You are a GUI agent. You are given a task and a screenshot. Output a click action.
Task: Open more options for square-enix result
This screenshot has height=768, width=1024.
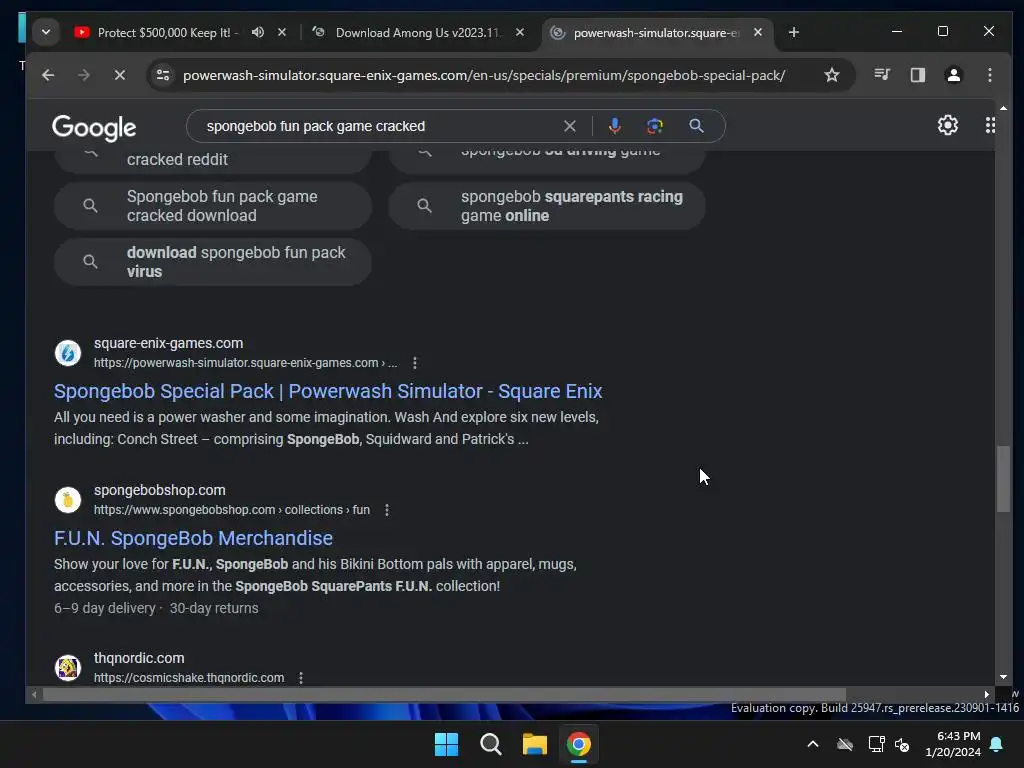coord(415,362)
